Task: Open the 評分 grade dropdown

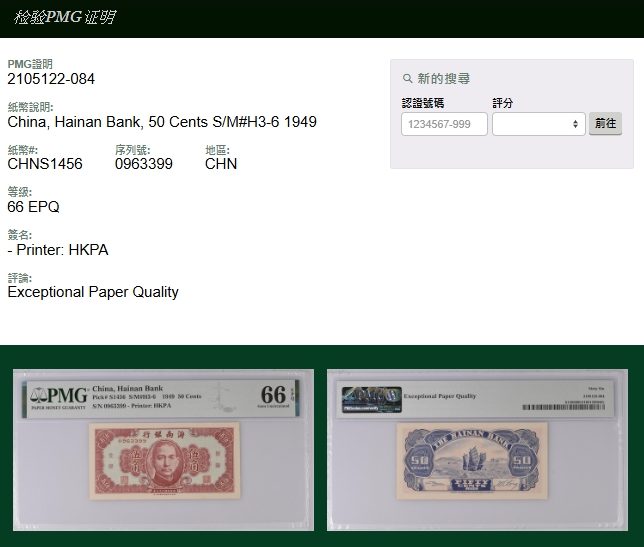Action: pyautogui.click(x=539, y=124)
